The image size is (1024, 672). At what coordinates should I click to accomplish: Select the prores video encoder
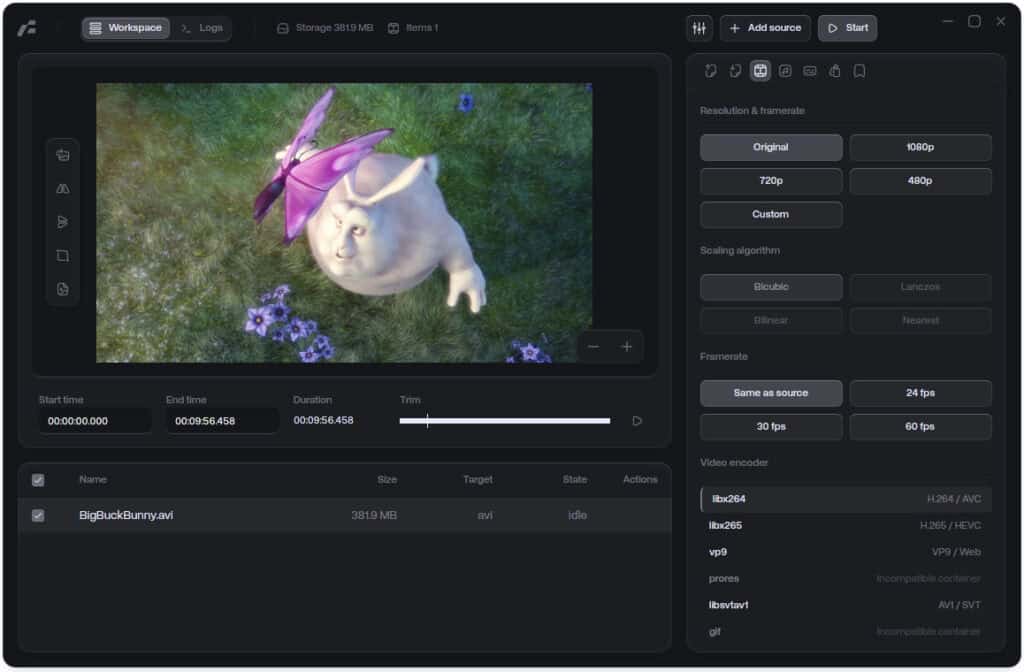pos(846,579)
